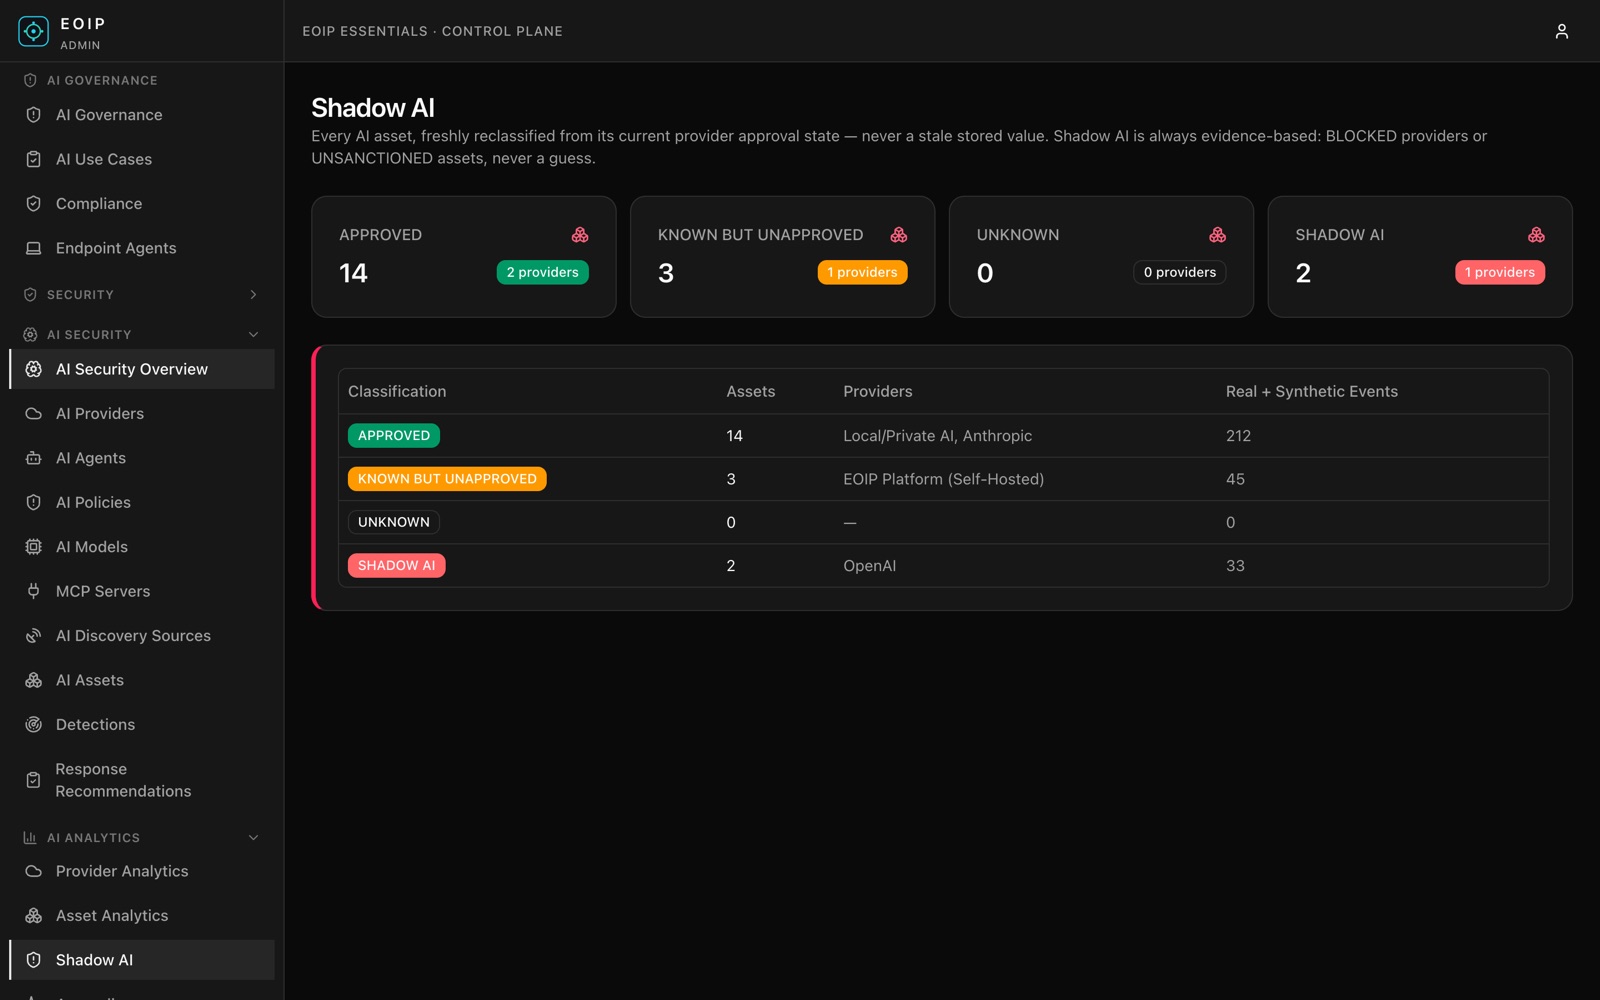1600x1000 pixels.
Task: Click the cubes icon in APPROVED card
Action: click(580, 235)
